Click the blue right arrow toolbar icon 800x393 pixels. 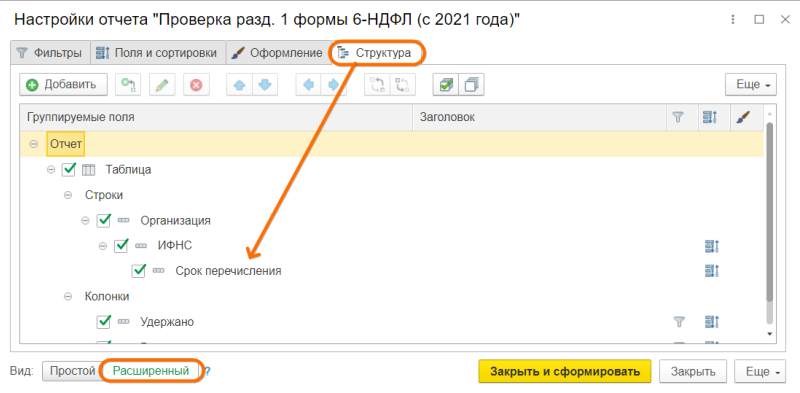click(x=334, y=85)
